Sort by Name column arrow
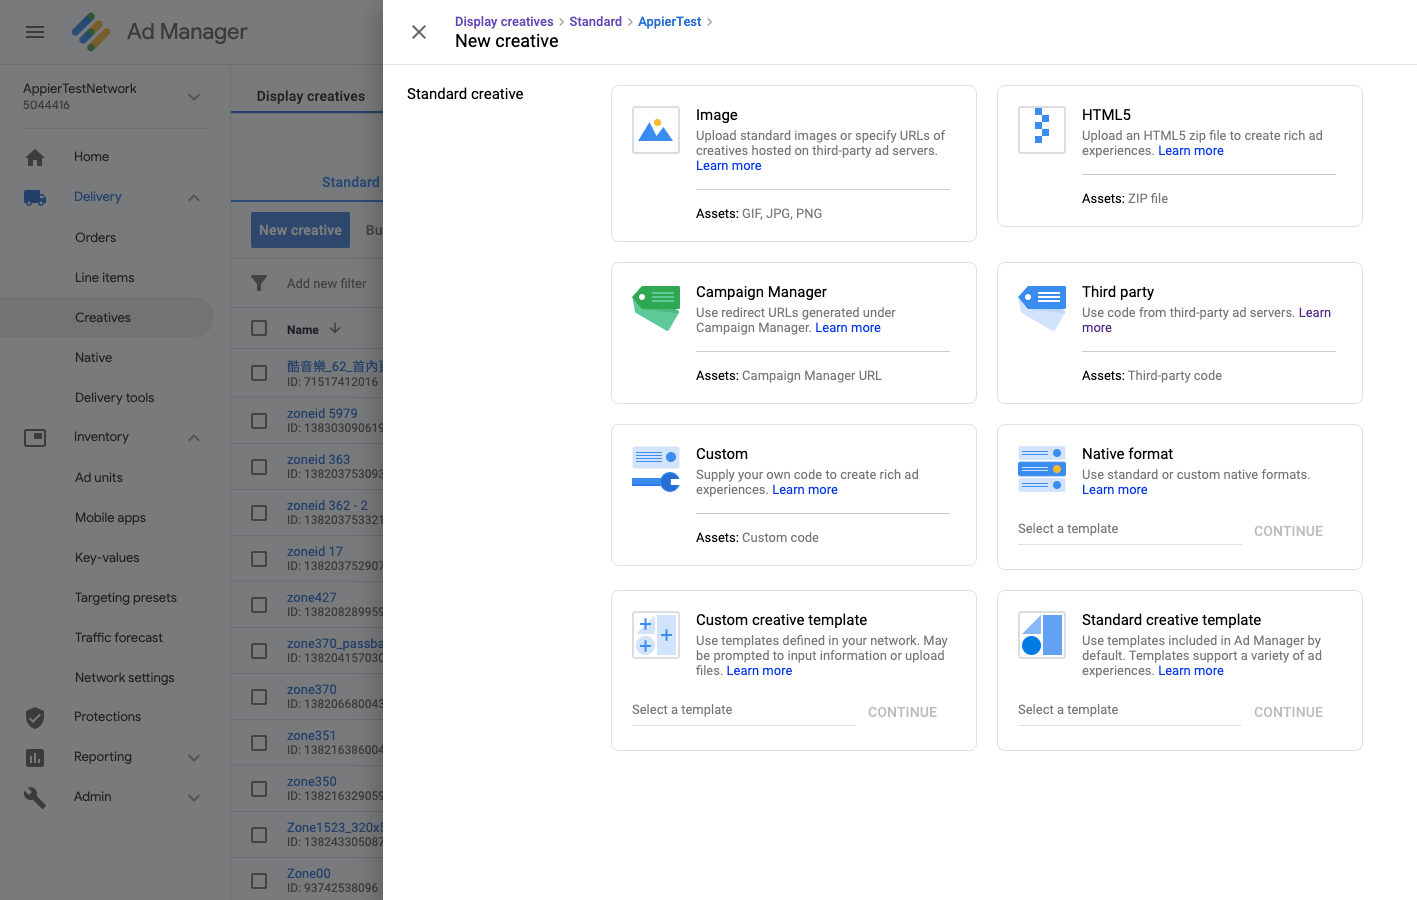The height and width of the screenshot is (900, 1417). [335, 329]
